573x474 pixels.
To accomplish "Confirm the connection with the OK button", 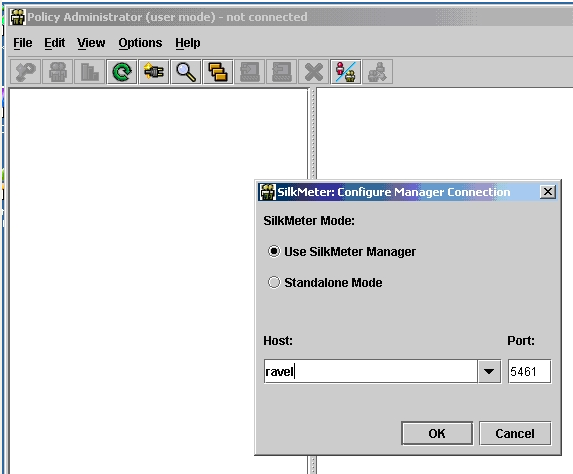I will (x=437, y=433).
